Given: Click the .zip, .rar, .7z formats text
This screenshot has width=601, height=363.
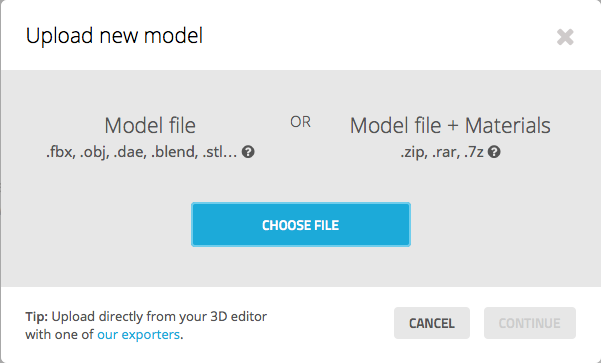Looking at the screenshot, I should tap(442, 152).
